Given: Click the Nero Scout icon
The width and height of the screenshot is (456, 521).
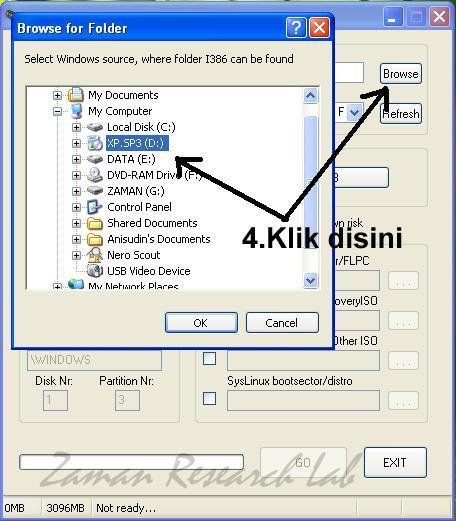Looking at the screenshot, I should pyautogui.click(x=95, y=255).
